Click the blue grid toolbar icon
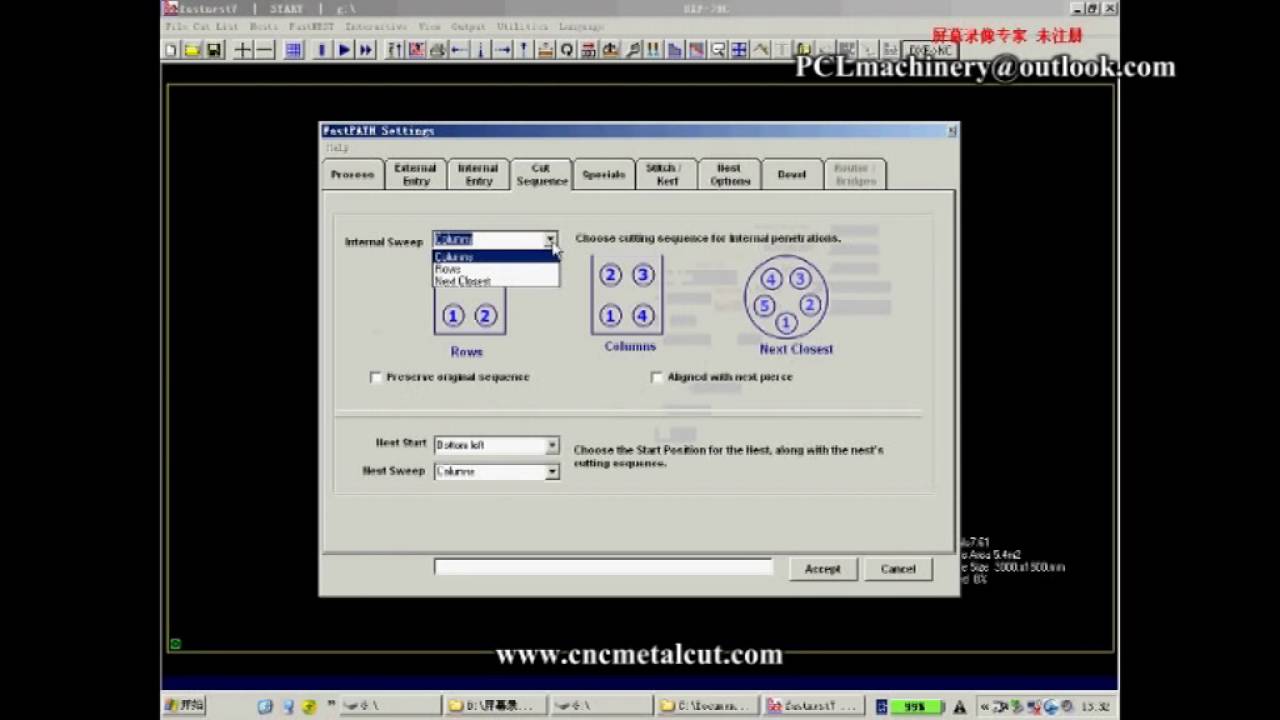The image size is (1280, 720). (293, 49)
